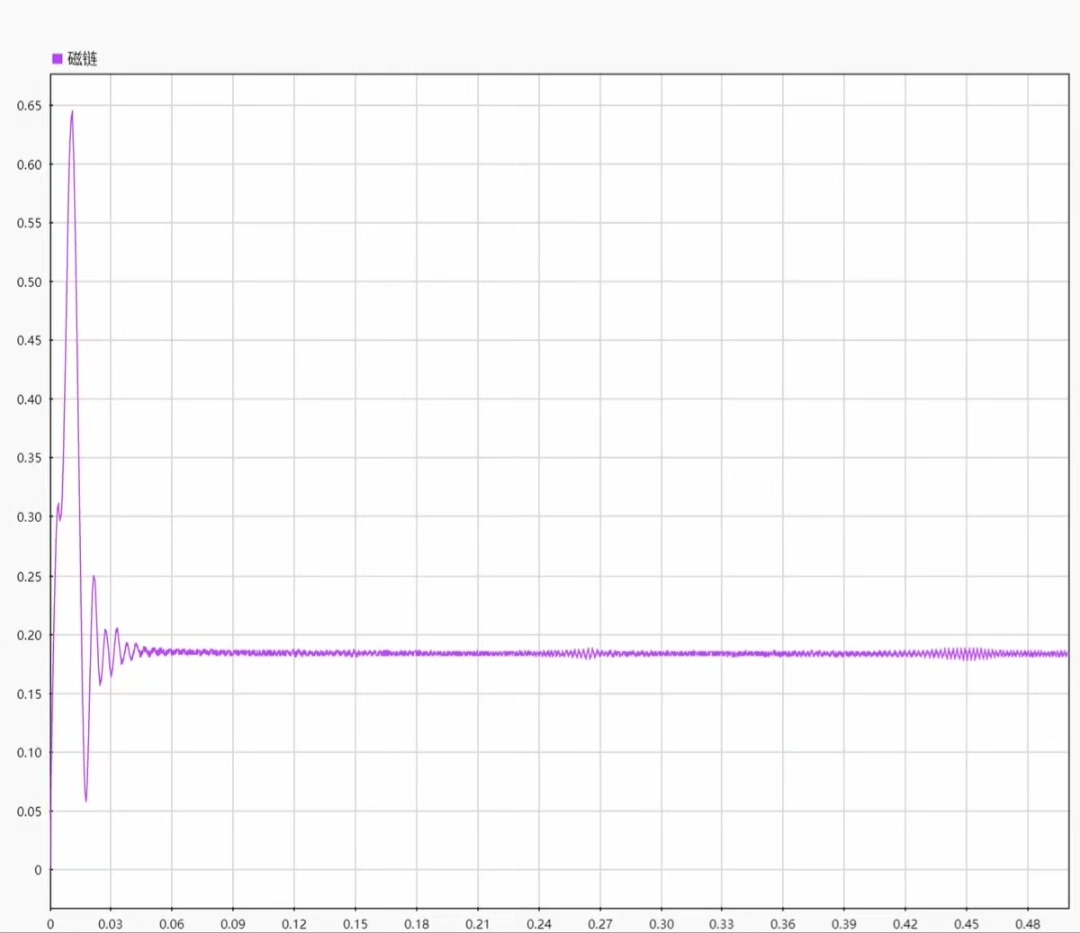Click the y-axis value 0.20

tap(29, 635)
